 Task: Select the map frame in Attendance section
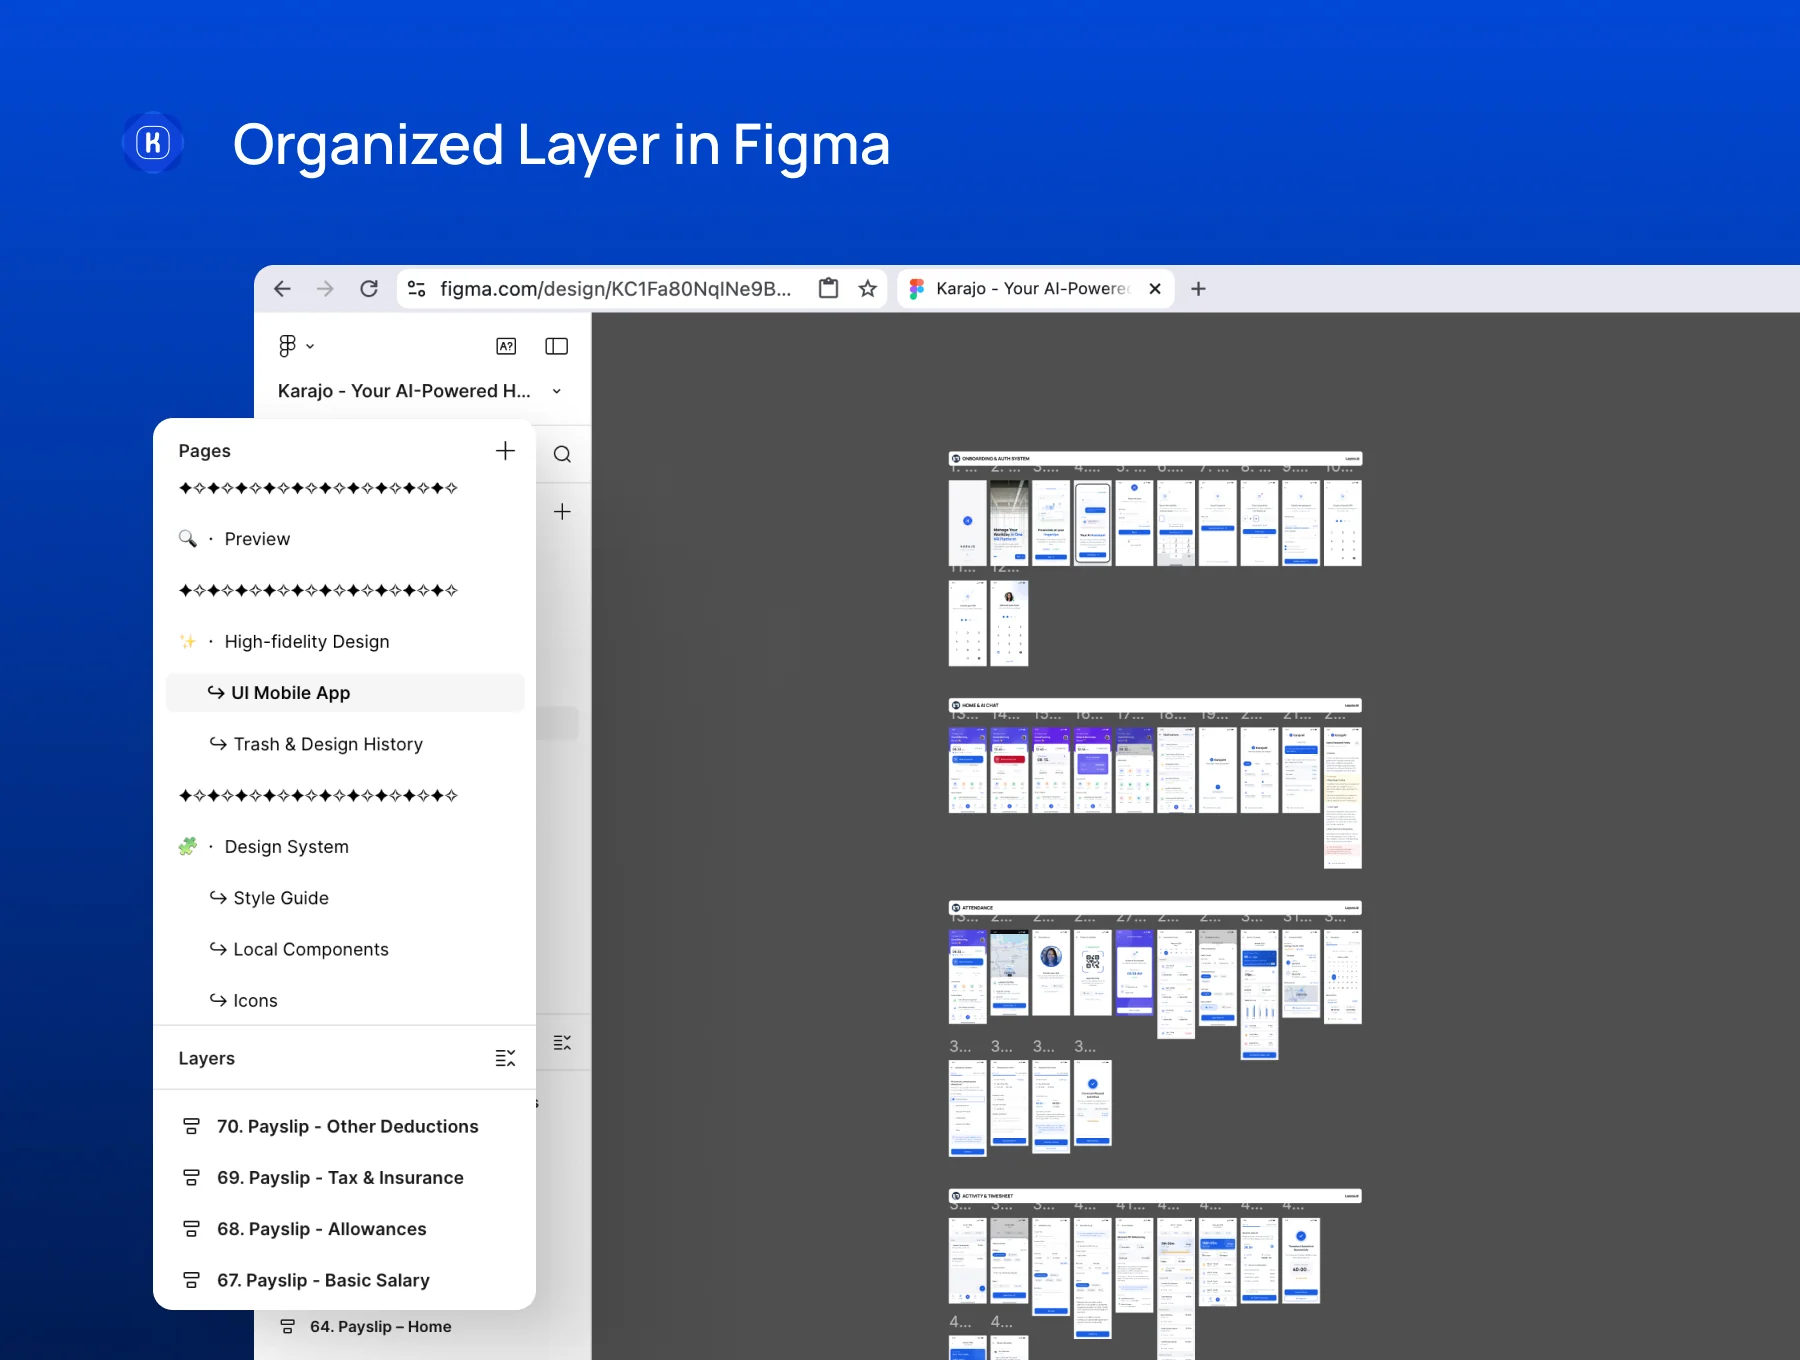coord(1009,973)
